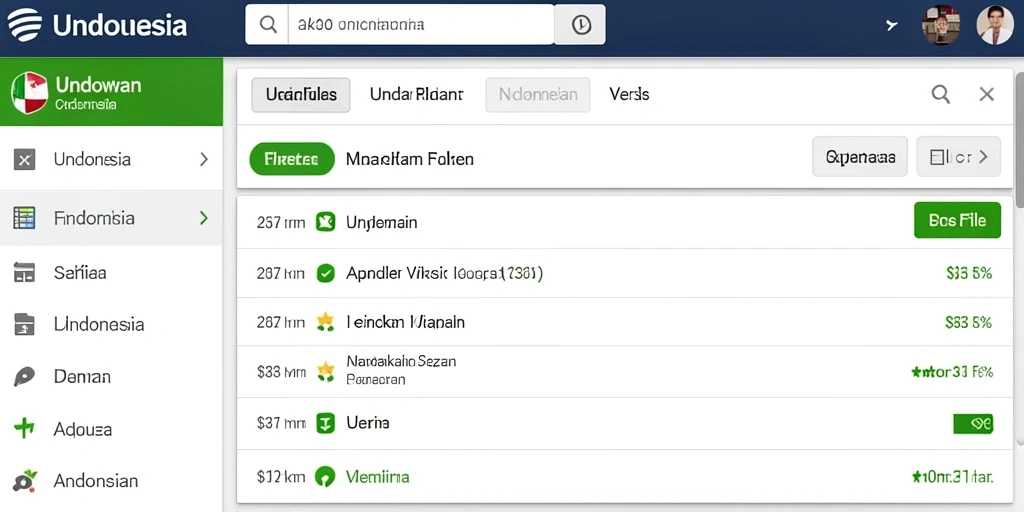The width and height of the screenshot is (1024, 512).
Task: Open the dropdown button next to Qpenaaa
Action: 959,157
